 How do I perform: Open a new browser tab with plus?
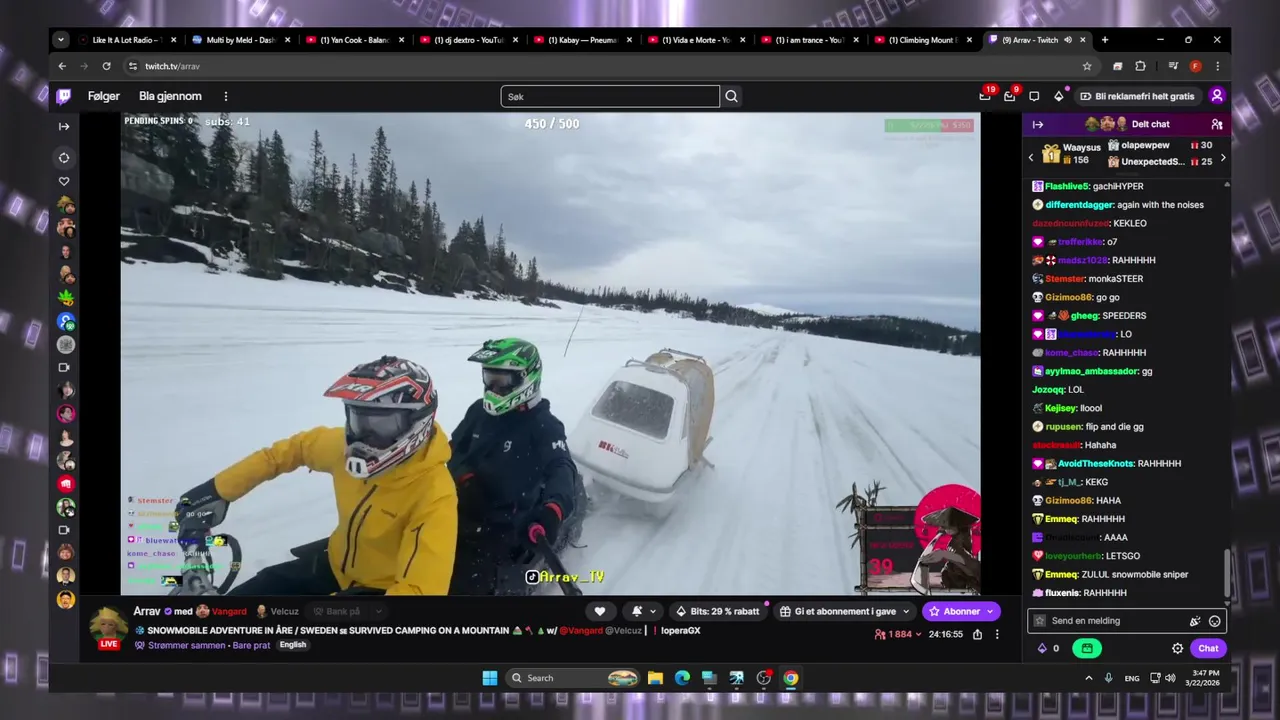(x=1105, y=40)
